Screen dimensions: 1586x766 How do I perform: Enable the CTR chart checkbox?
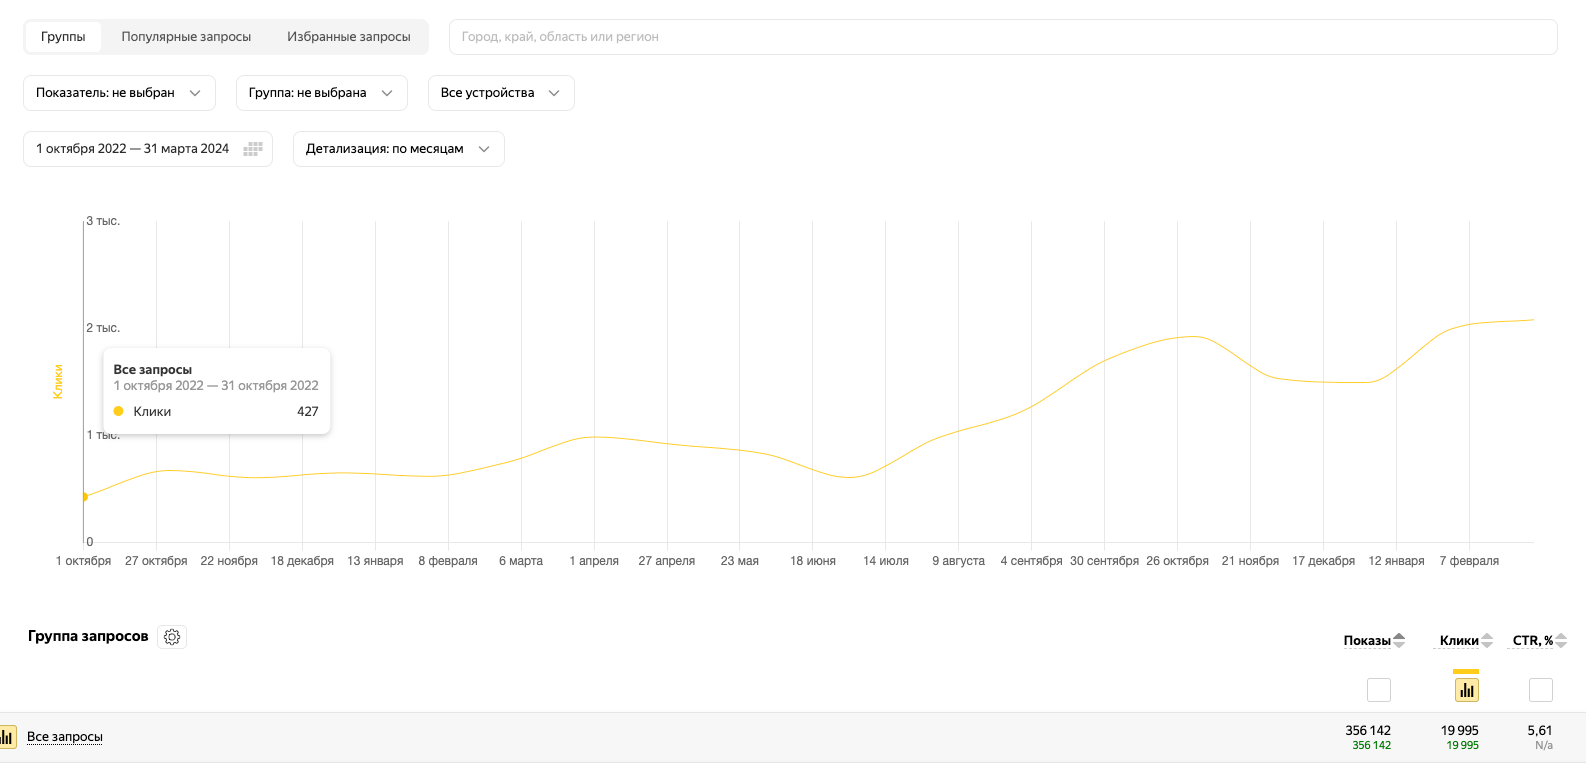coord(1541,690)
